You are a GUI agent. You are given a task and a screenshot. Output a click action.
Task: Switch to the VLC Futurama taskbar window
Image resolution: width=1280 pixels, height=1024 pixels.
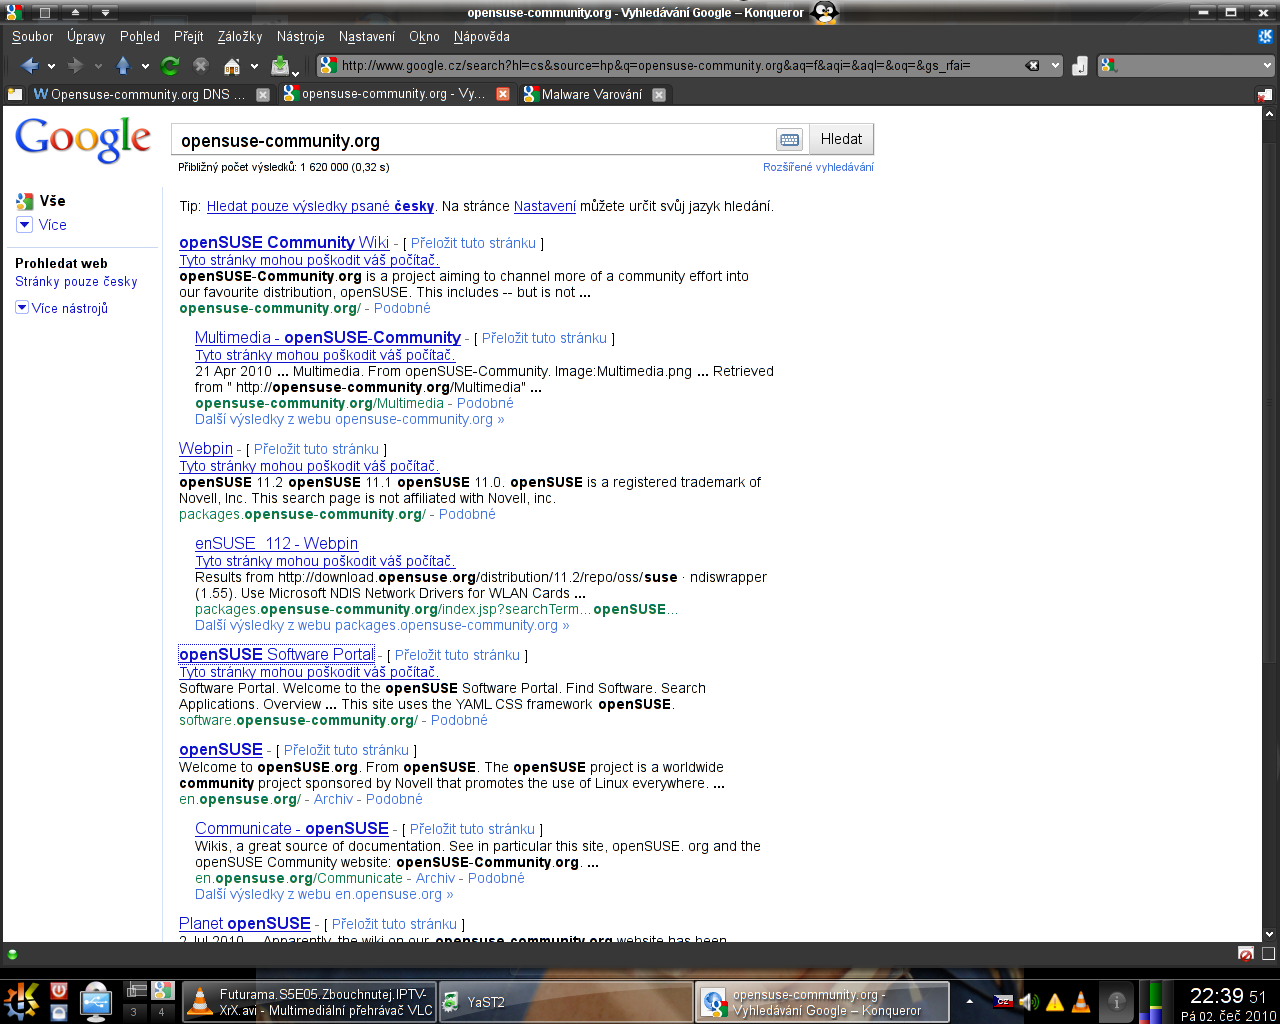[x=310, y=1002]
